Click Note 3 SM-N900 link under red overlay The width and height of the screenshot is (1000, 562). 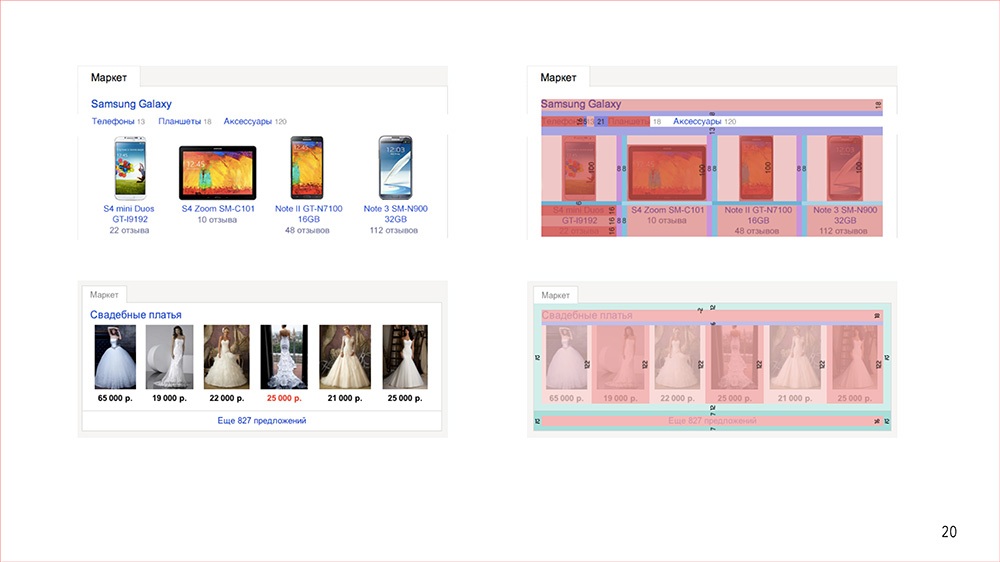click(x=845, y=215)
